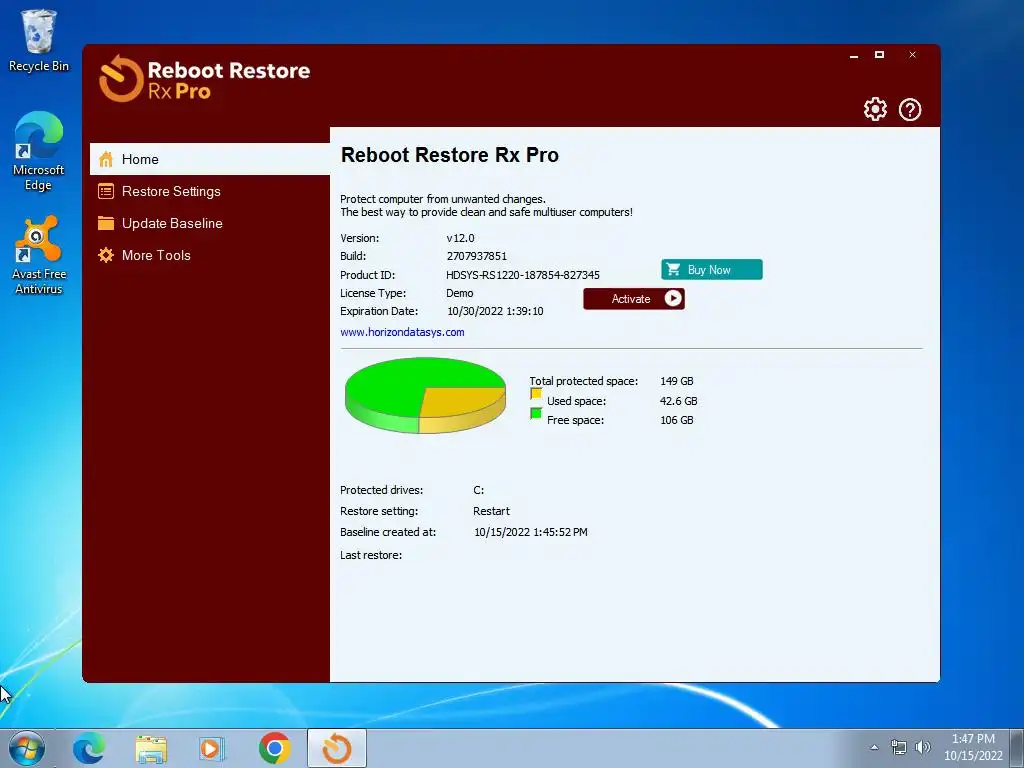Image resolution: width=1024 pixels, height=768 pixels.
Task: Click the Reboot Restore Rx taskbar button
Action: click(x=337, y=748)
